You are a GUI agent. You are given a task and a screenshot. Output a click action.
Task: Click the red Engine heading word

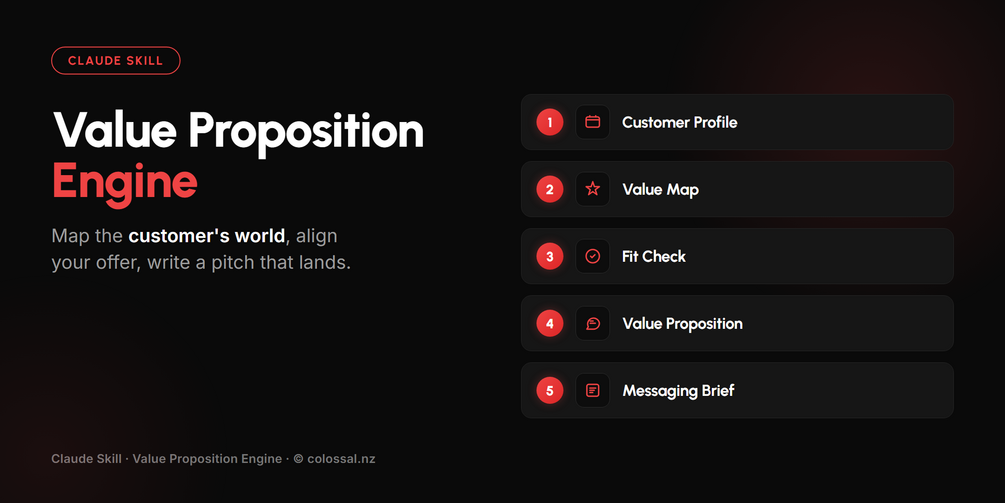[124, 183]
